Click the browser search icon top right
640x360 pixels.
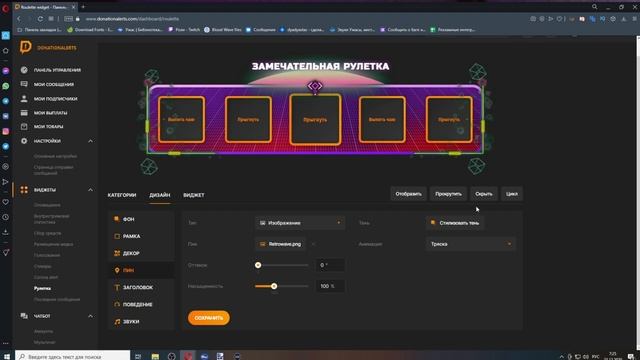[x=595, y=7]
